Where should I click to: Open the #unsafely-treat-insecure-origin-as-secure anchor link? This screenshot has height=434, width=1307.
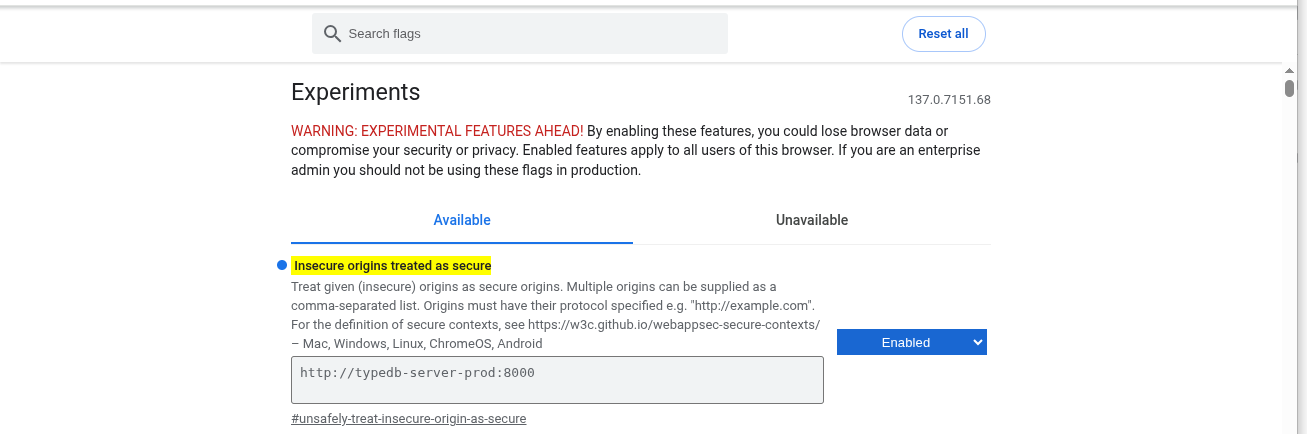click(x=408, y=418)
